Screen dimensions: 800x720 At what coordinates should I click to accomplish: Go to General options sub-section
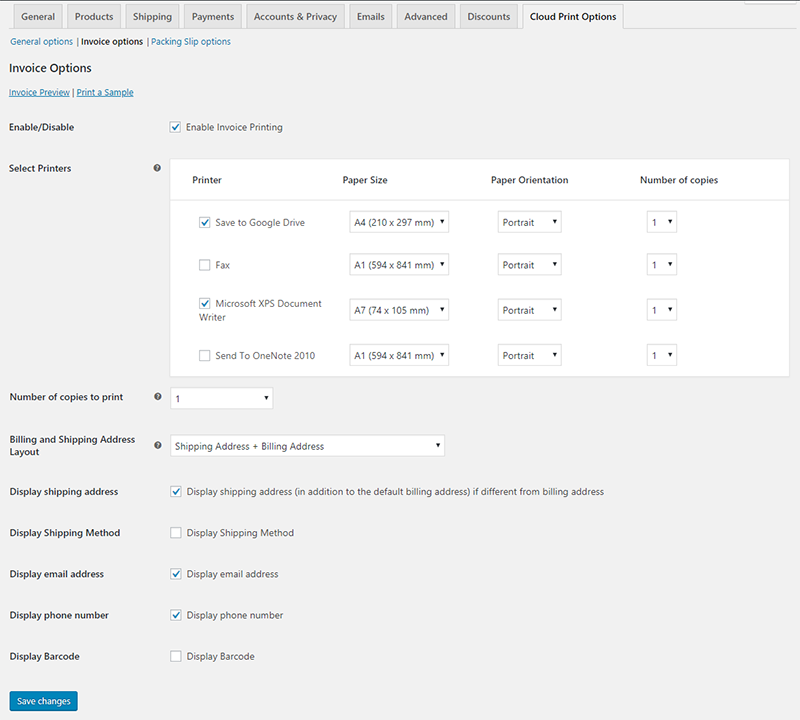pyautogui.click(x=41, y=41)
